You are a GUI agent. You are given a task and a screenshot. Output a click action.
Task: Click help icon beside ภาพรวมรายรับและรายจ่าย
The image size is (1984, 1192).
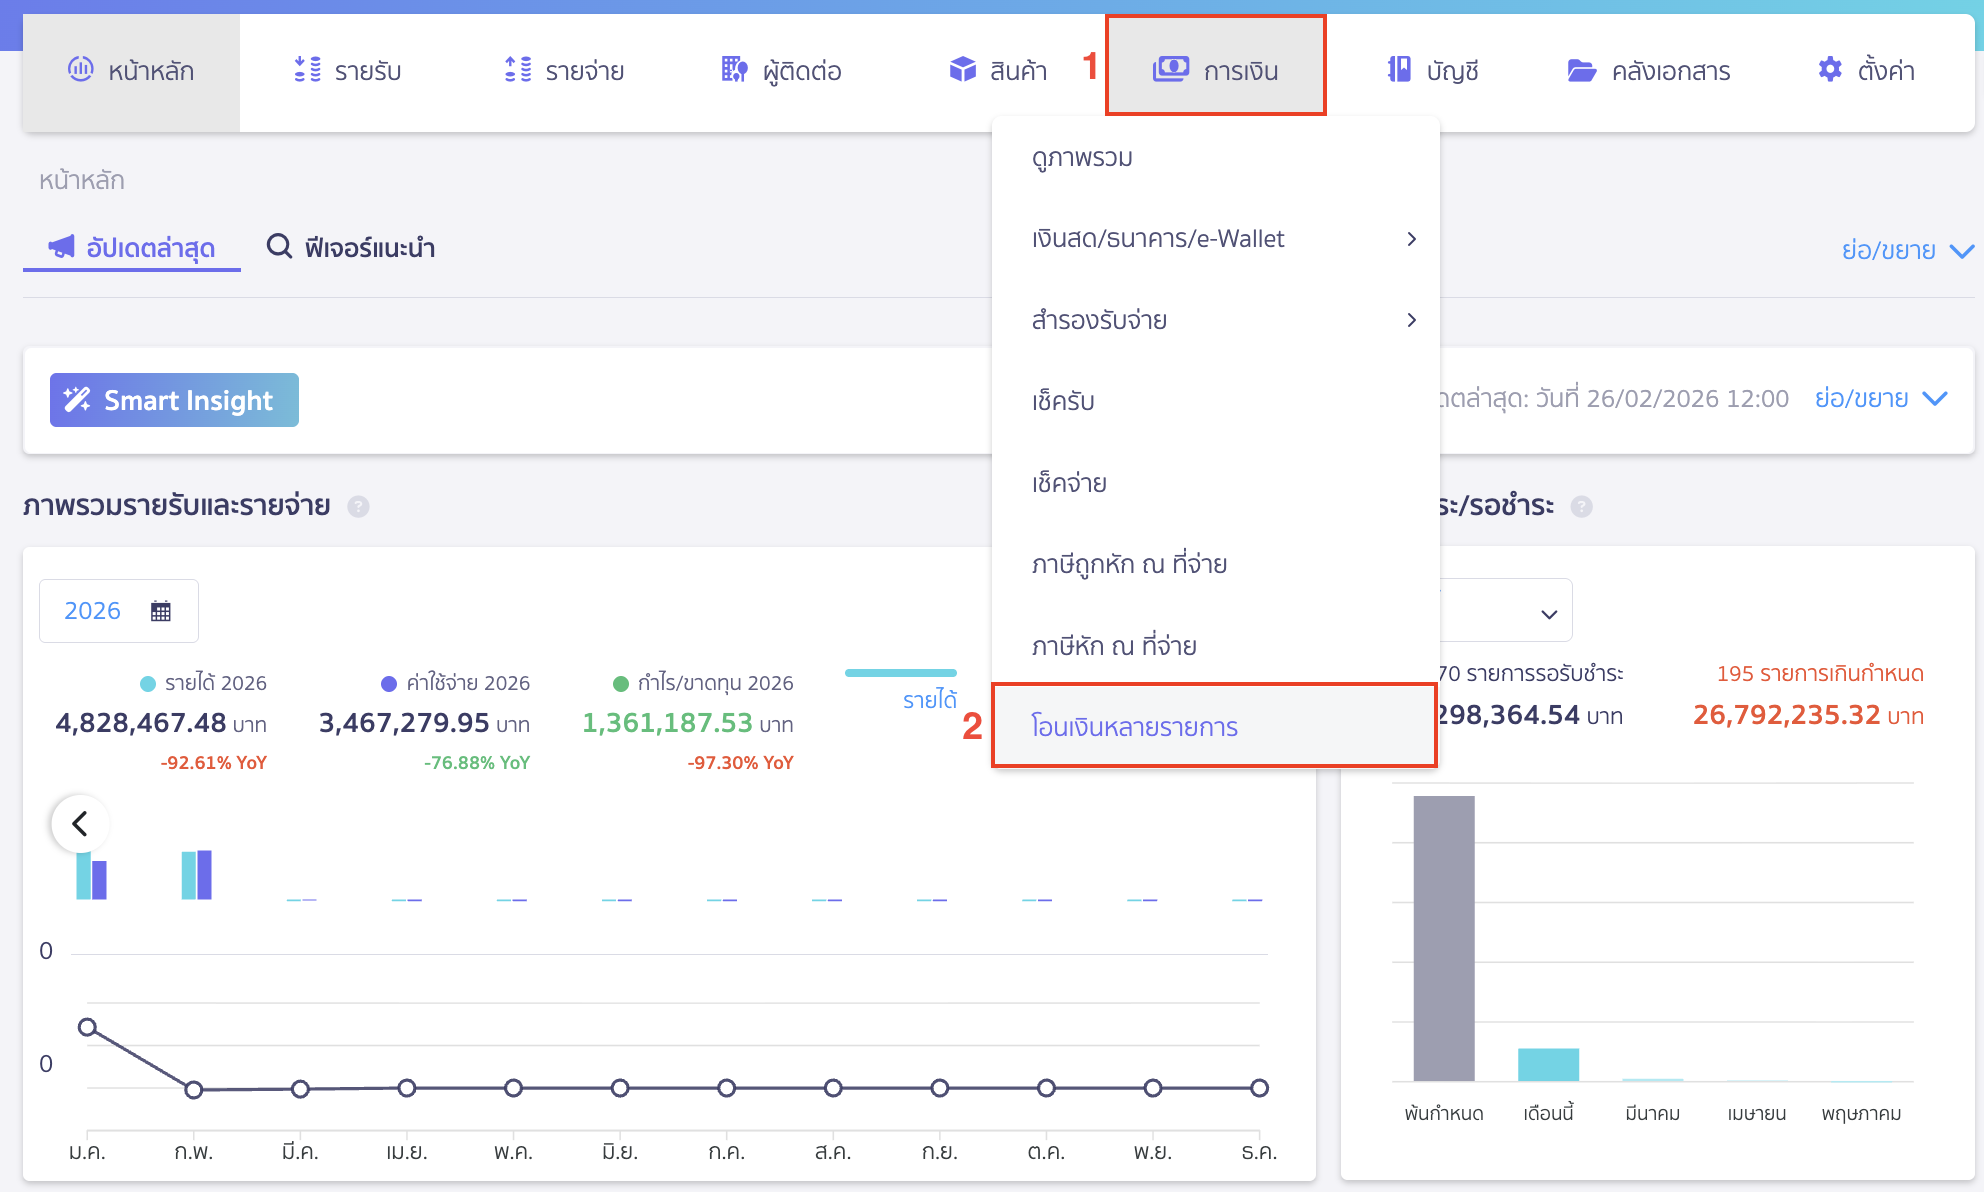pos(358,507)
